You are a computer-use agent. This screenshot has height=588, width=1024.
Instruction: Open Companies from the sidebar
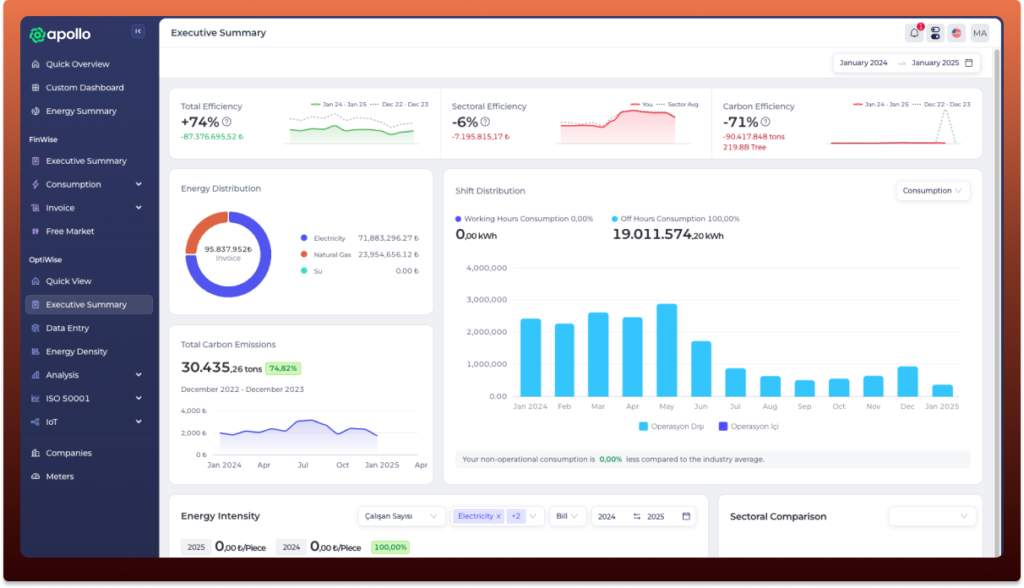pyautogui.click(x=68, y=453)
